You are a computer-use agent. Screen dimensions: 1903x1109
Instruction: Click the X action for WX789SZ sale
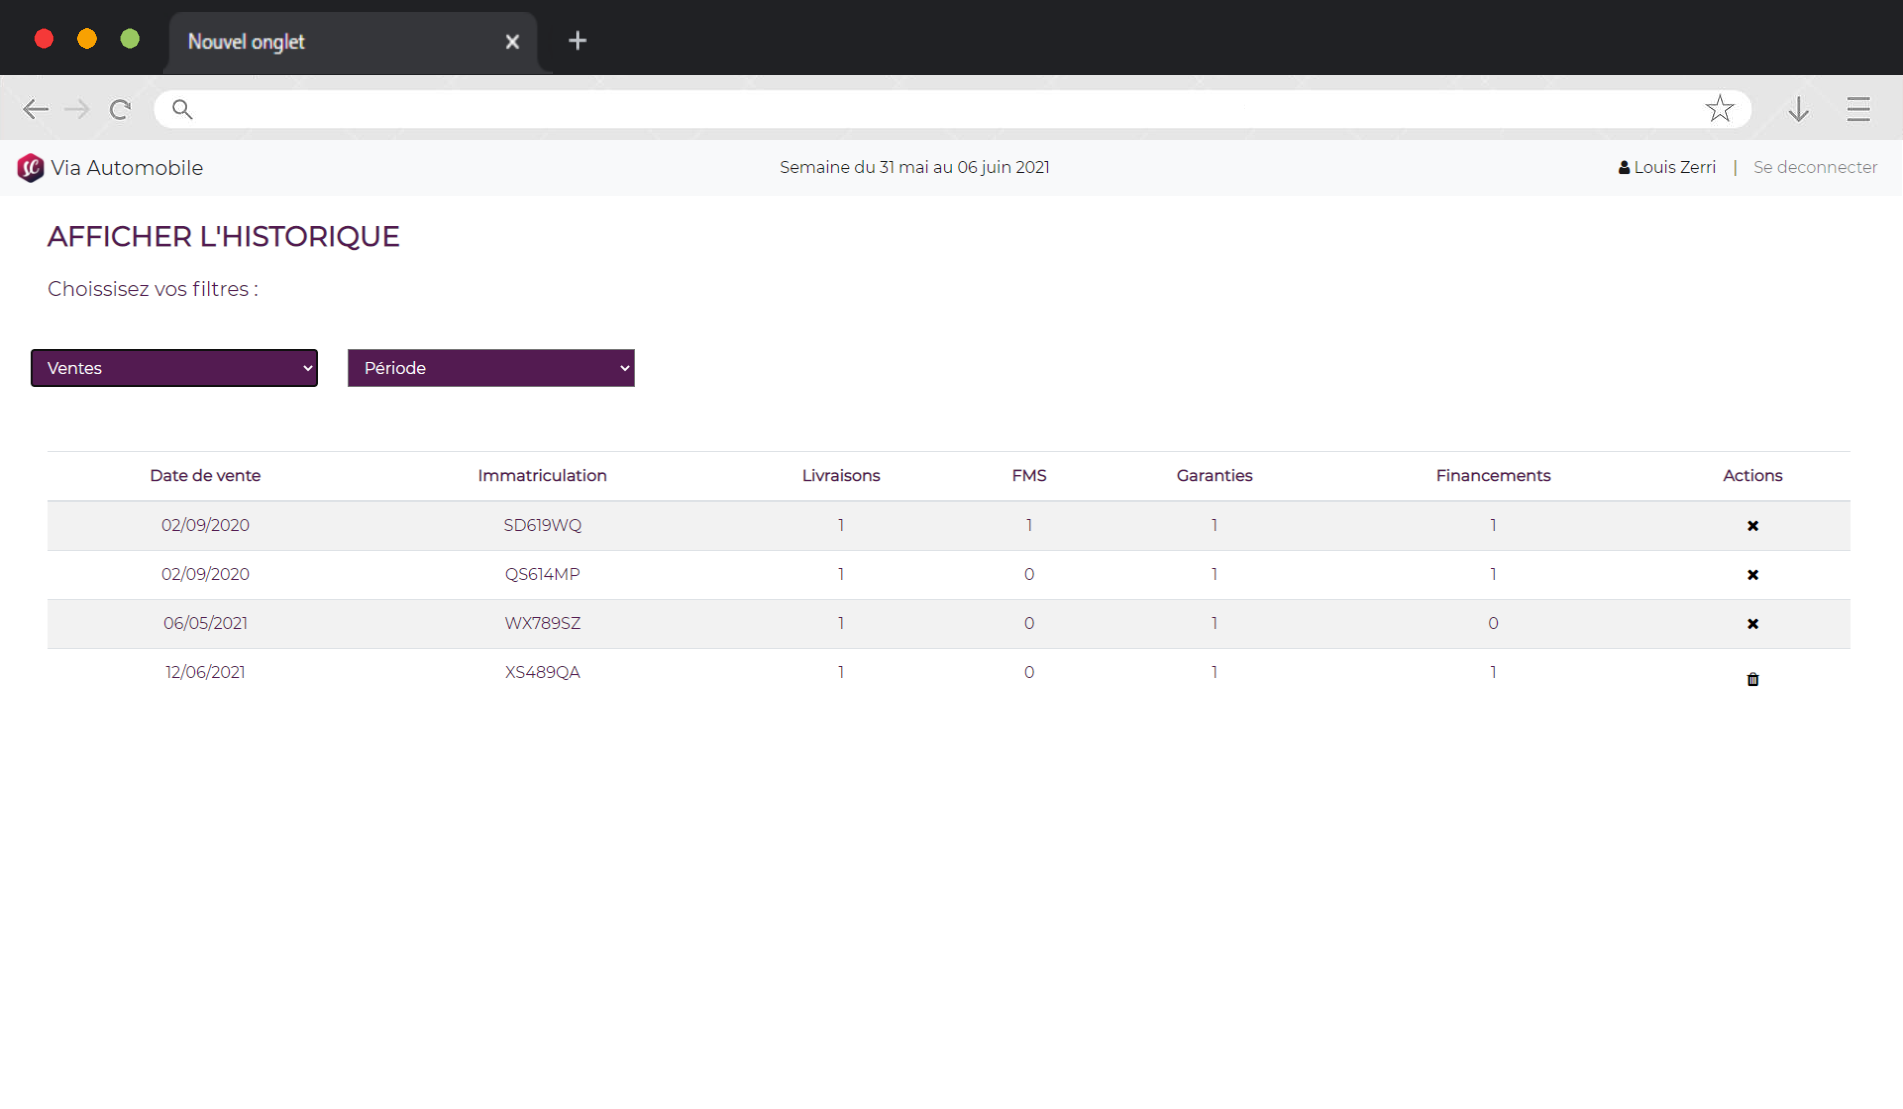point(1752,624)
